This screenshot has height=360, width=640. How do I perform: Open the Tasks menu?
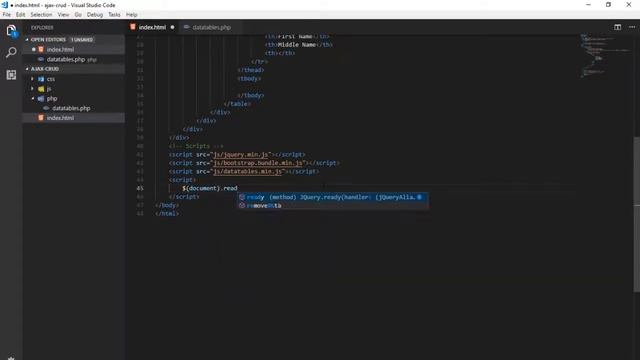[x=114, y=15]
